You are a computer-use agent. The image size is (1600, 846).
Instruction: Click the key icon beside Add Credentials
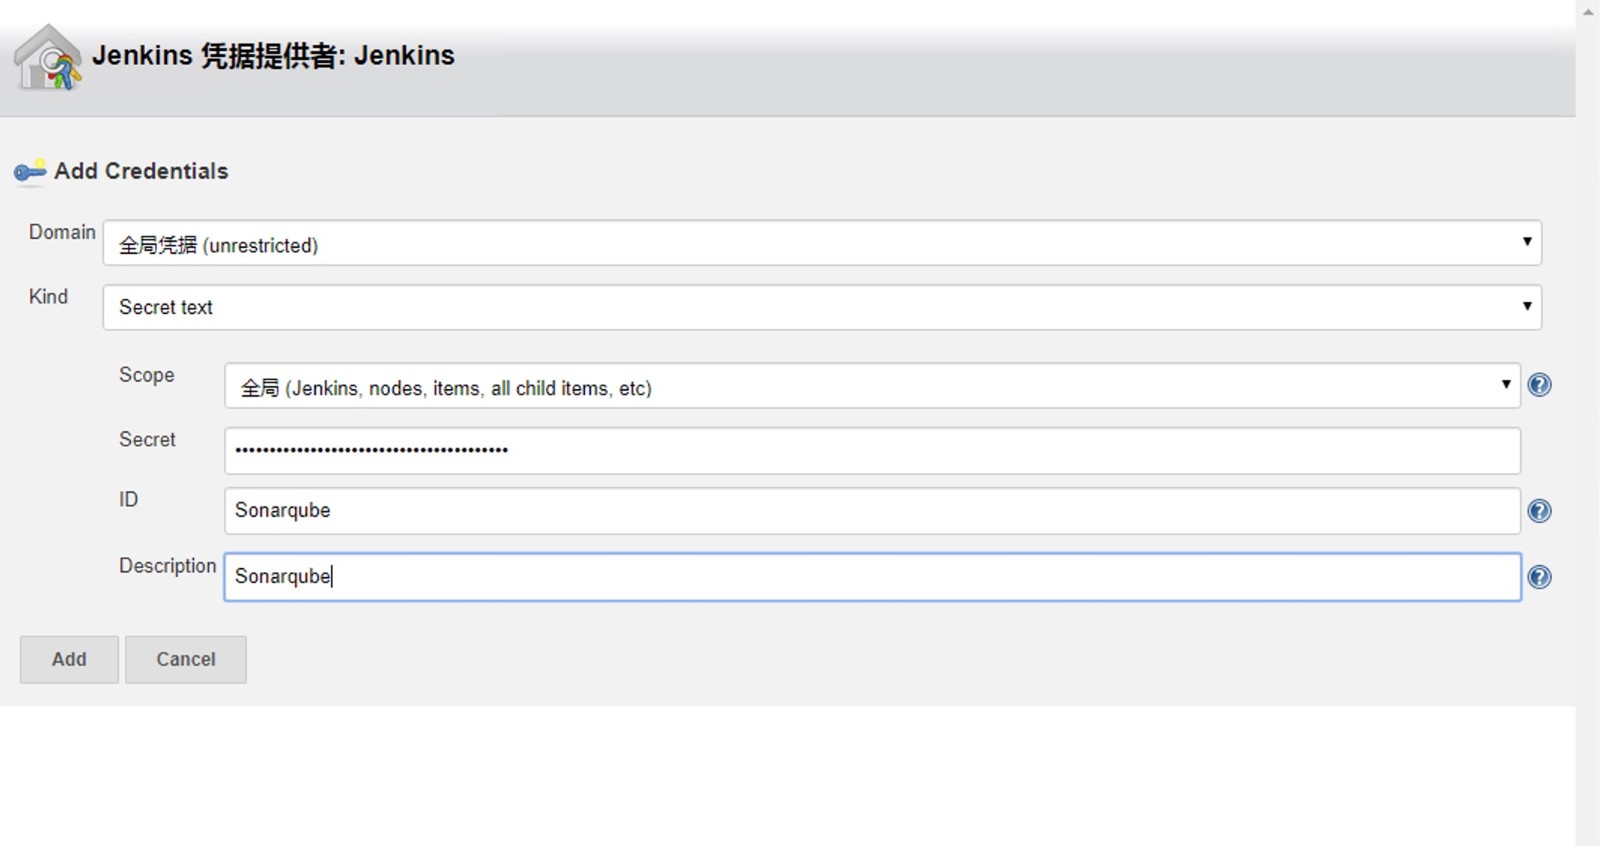(30, 171)
